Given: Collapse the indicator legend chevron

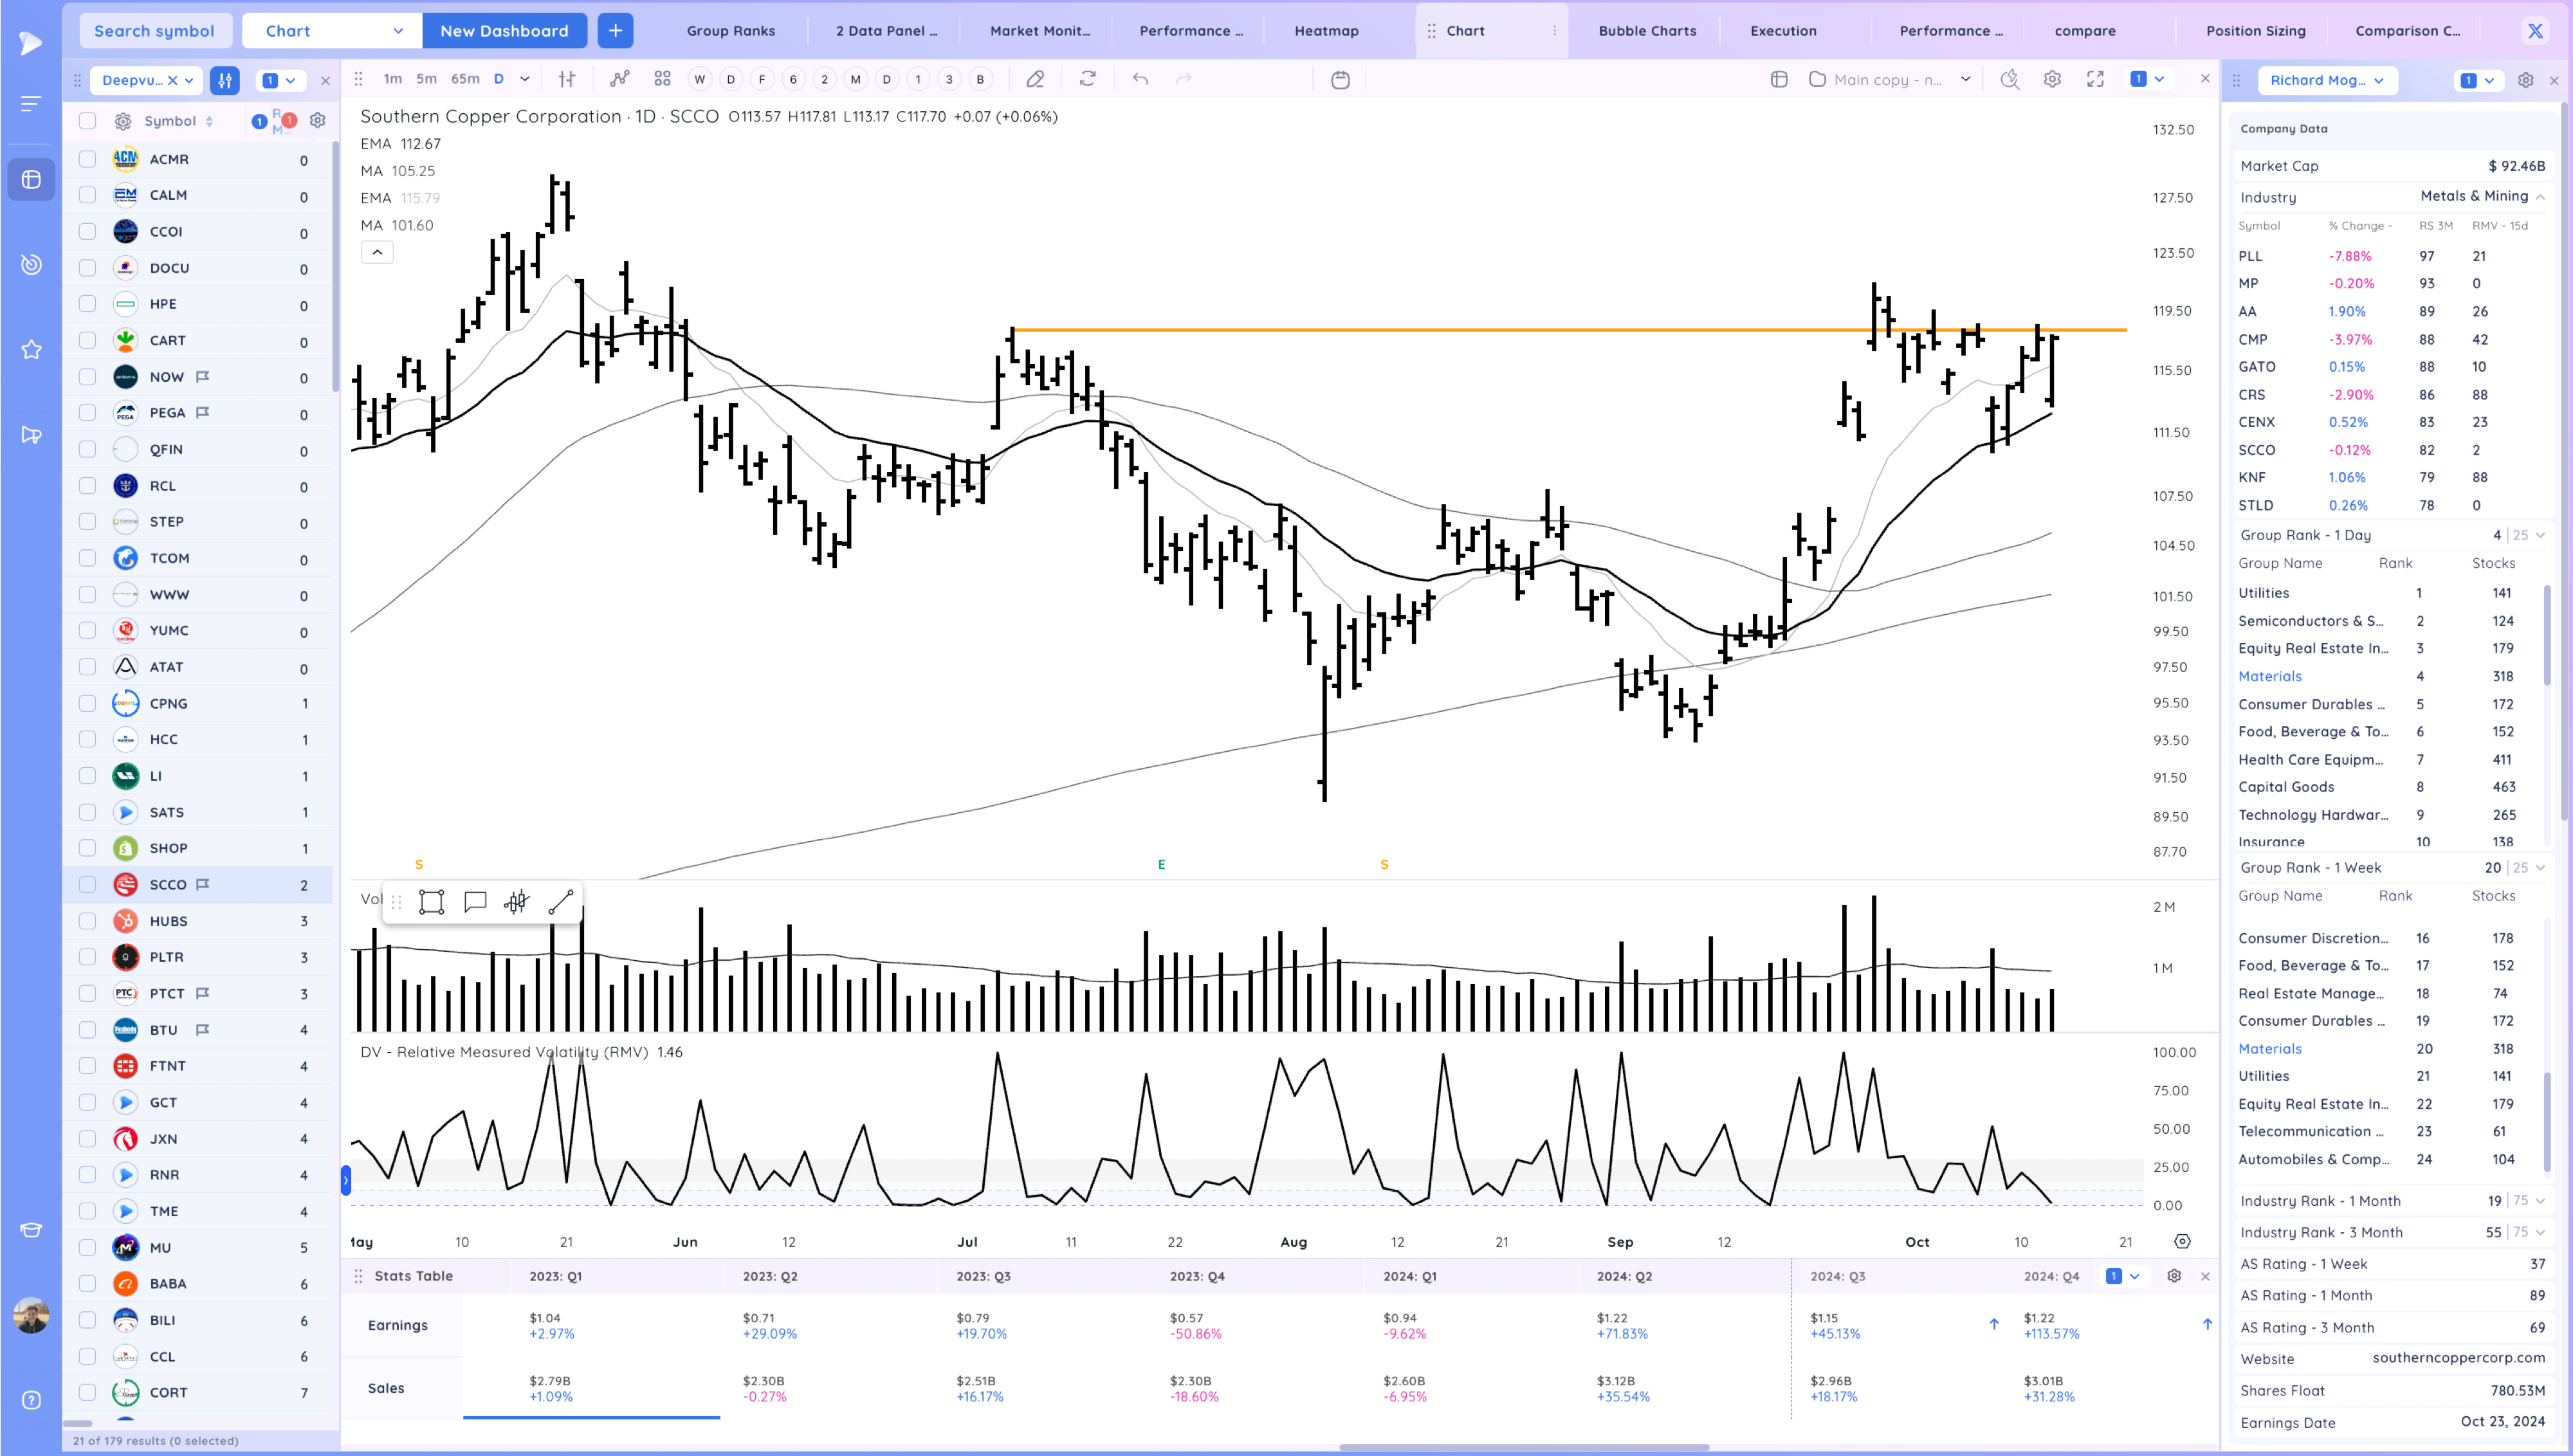Looking at the screenshot, I should pos(377,252).
